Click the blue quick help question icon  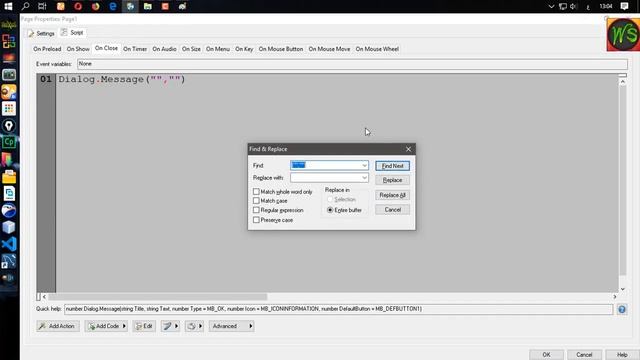point(622,309)
